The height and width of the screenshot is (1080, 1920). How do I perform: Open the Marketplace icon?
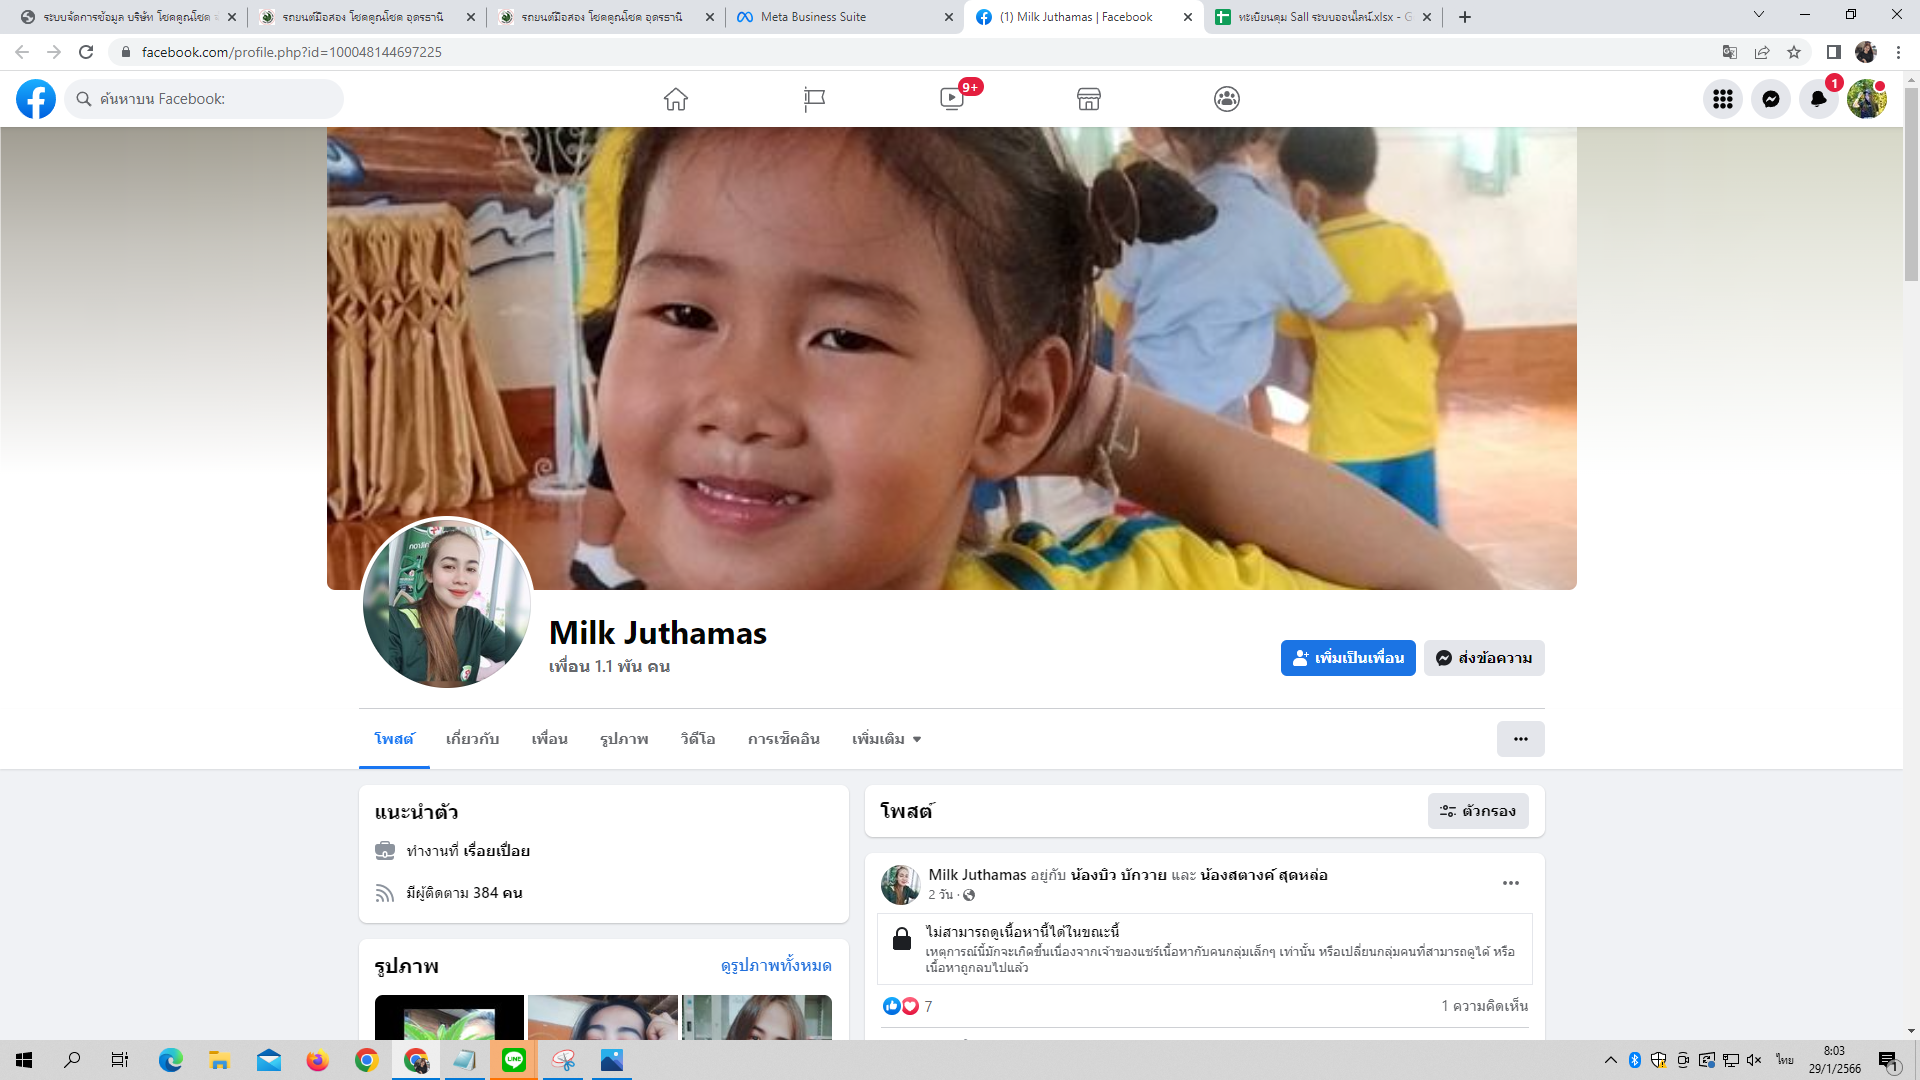(1089, 99)
